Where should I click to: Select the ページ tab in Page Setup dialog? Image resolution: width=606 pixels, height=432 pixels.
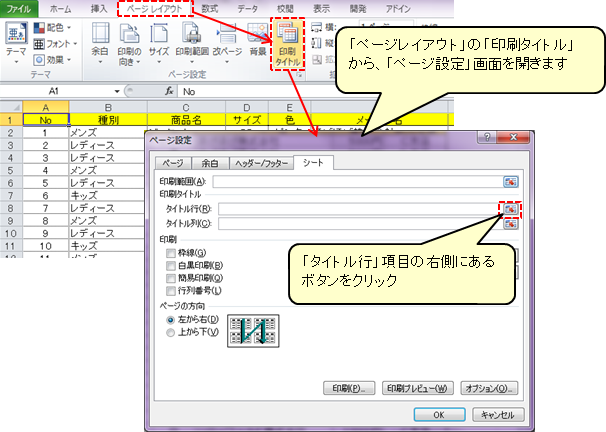point(172,163)
